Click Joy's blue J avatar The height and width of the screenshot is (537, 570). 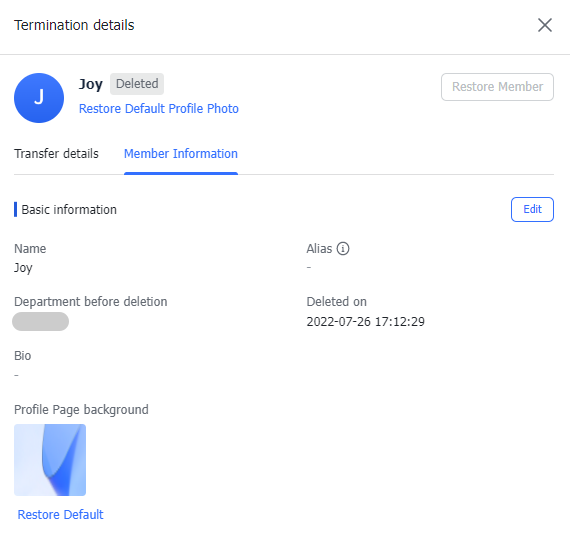39,98
